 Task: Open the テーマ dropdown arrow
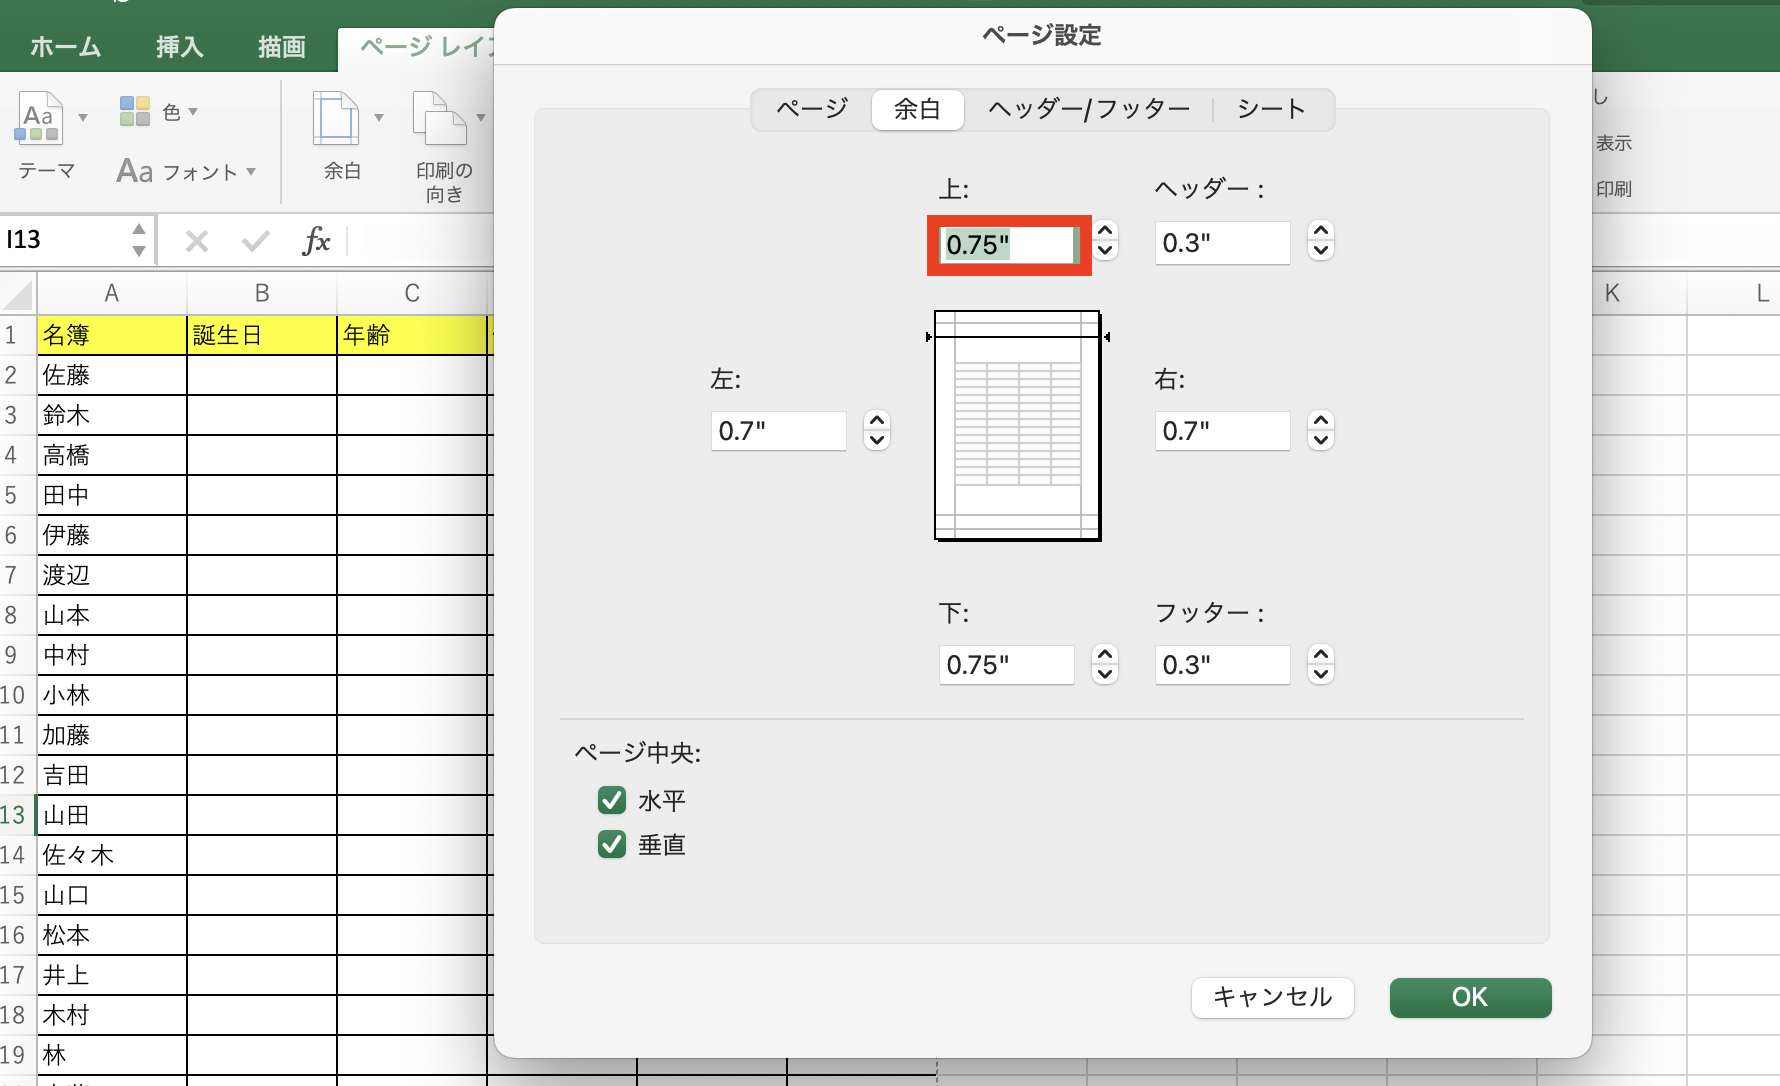[84, 116]
